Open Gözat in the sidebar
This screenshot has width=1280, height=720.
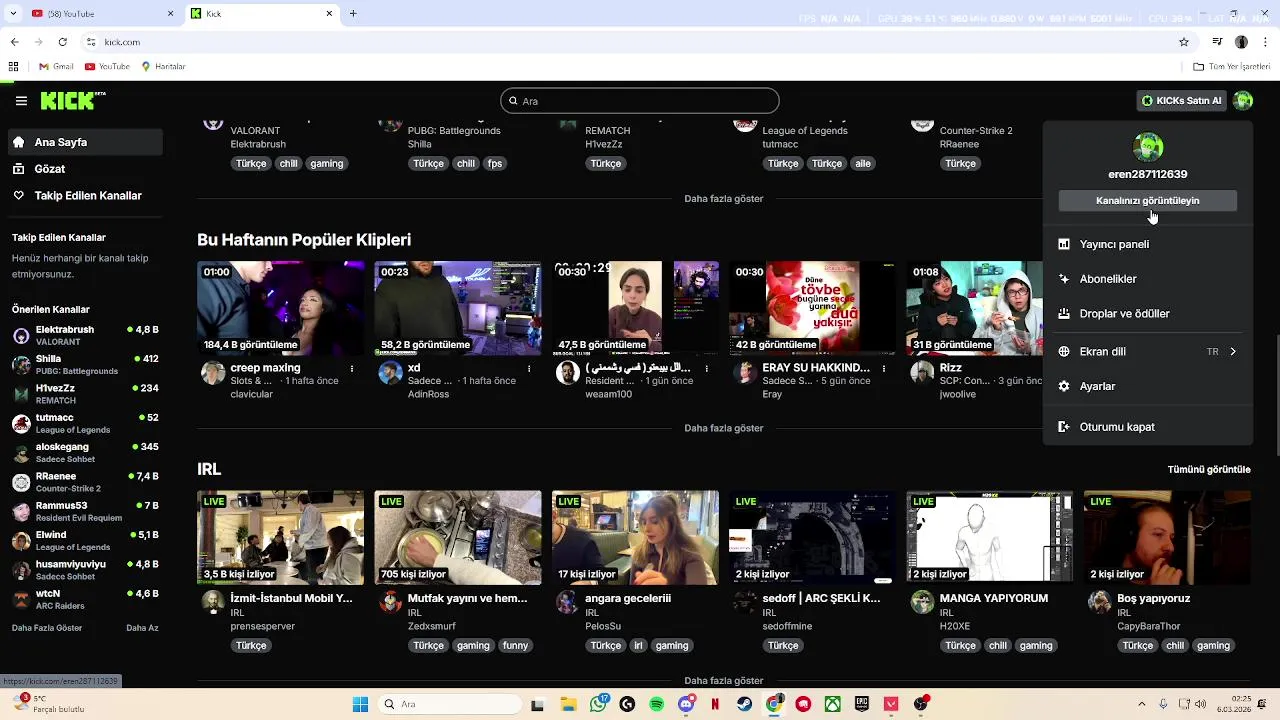click(x=84, y=169)
